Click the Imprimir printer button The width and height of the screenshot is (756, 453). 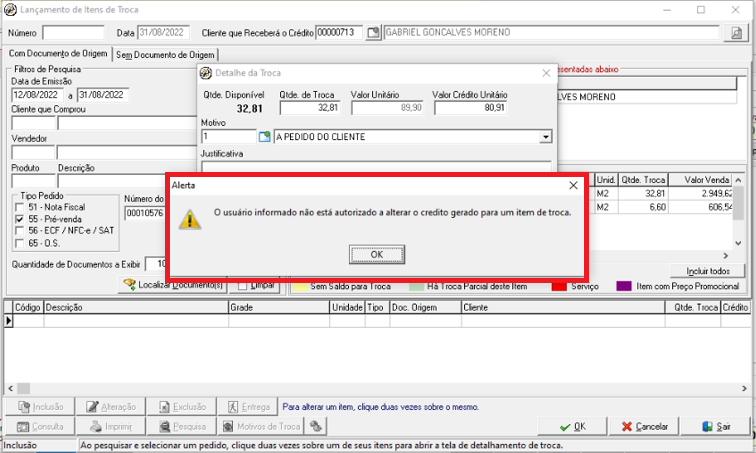(x=111, y=426)
